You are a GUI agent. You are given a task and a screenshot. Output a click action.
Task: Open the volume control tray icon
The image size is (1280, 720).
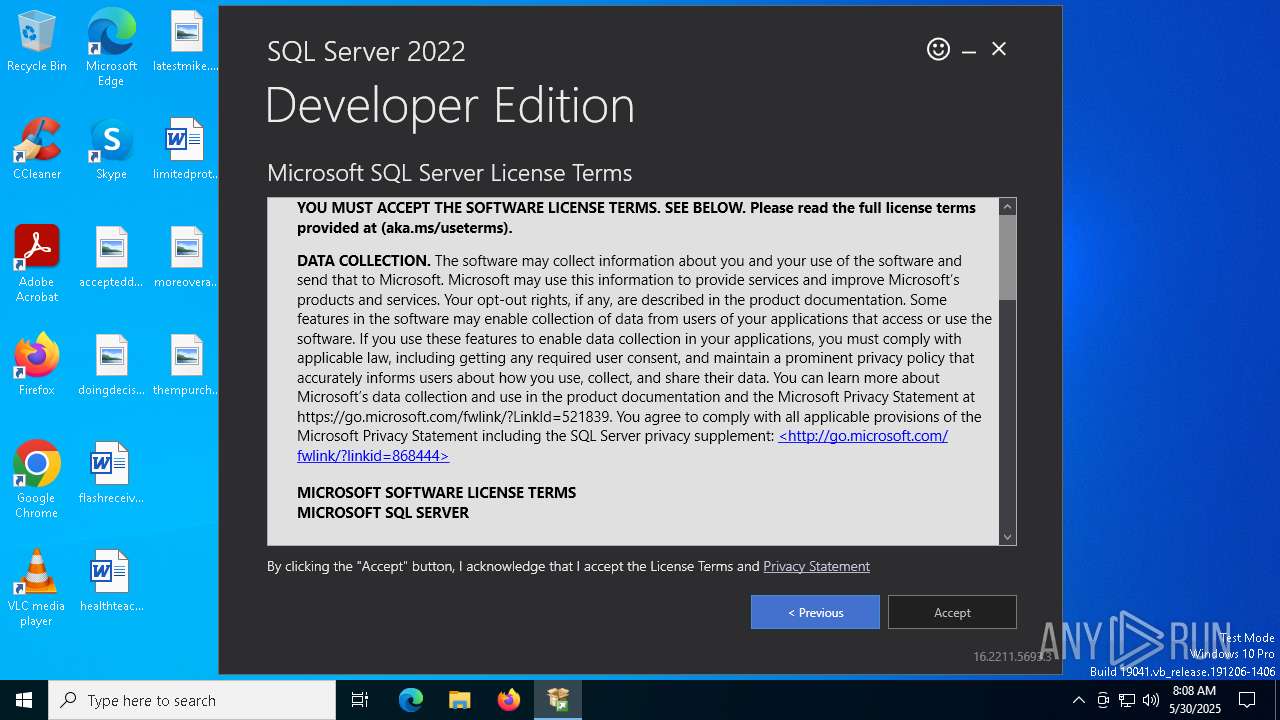click(1151, 700)
